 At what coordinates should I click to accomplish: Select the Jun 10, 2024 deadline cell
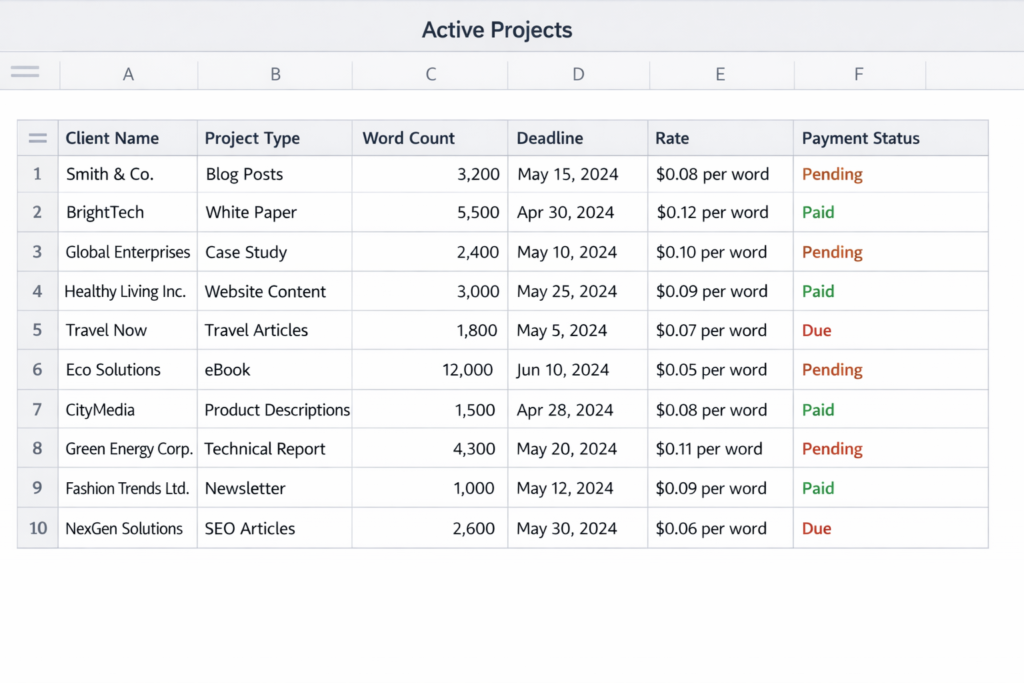coord(563,370)
